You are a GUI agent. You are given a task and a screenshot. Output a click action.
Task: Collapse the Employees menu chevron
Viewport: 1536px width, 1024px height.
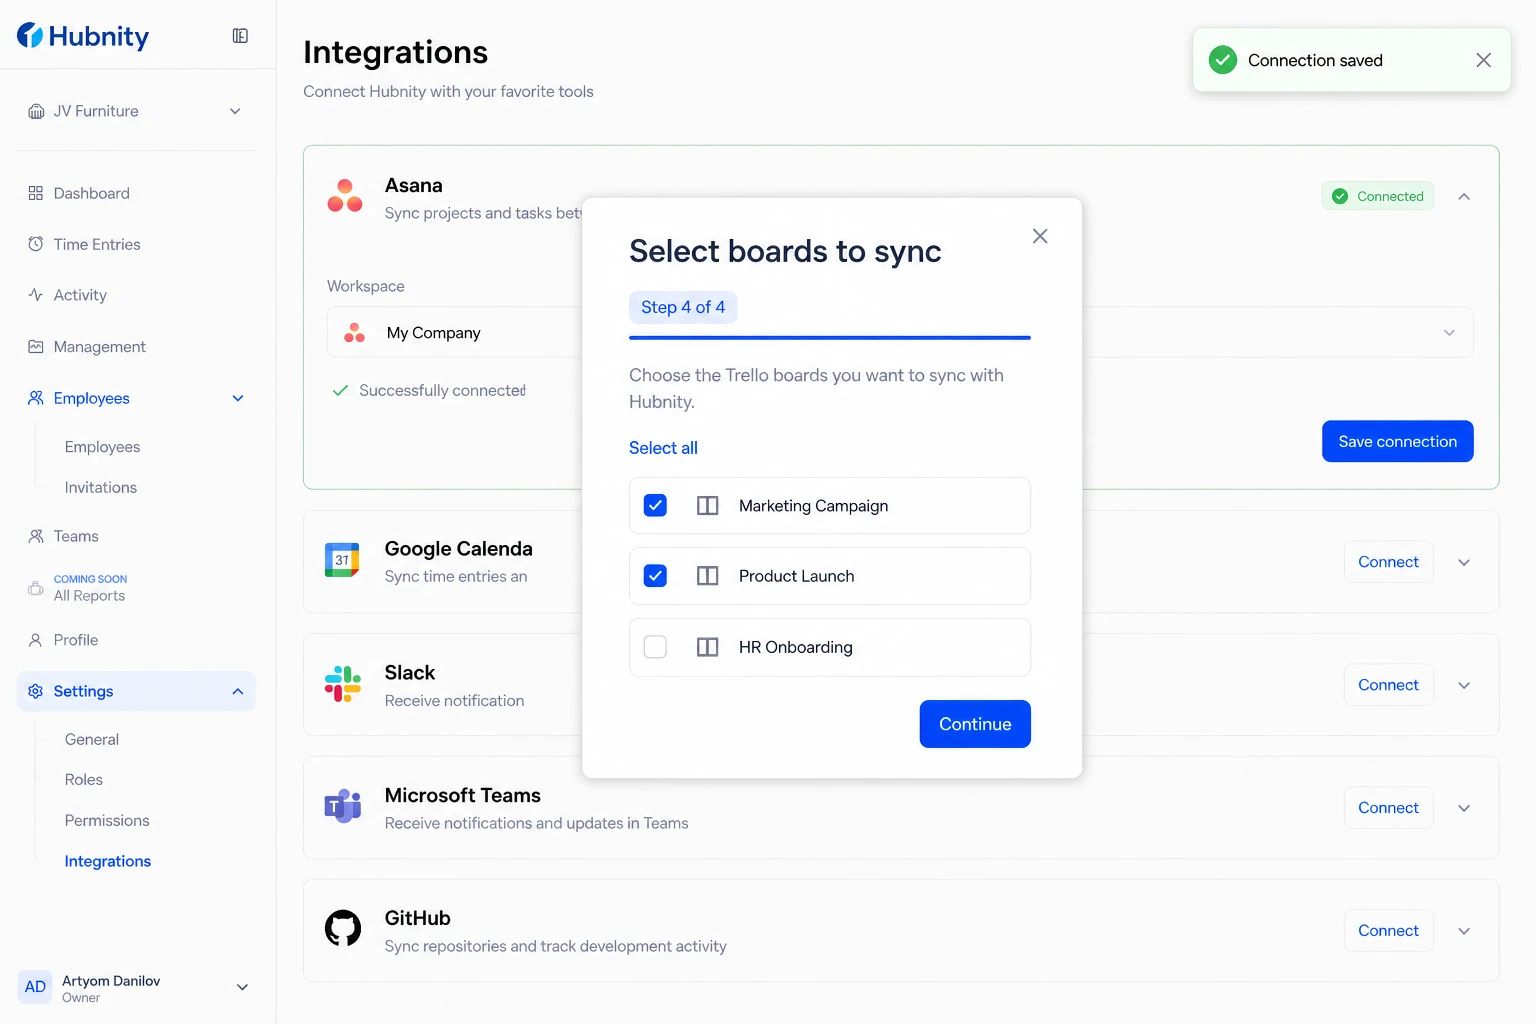pyautogui.click(x=238, y=398)
